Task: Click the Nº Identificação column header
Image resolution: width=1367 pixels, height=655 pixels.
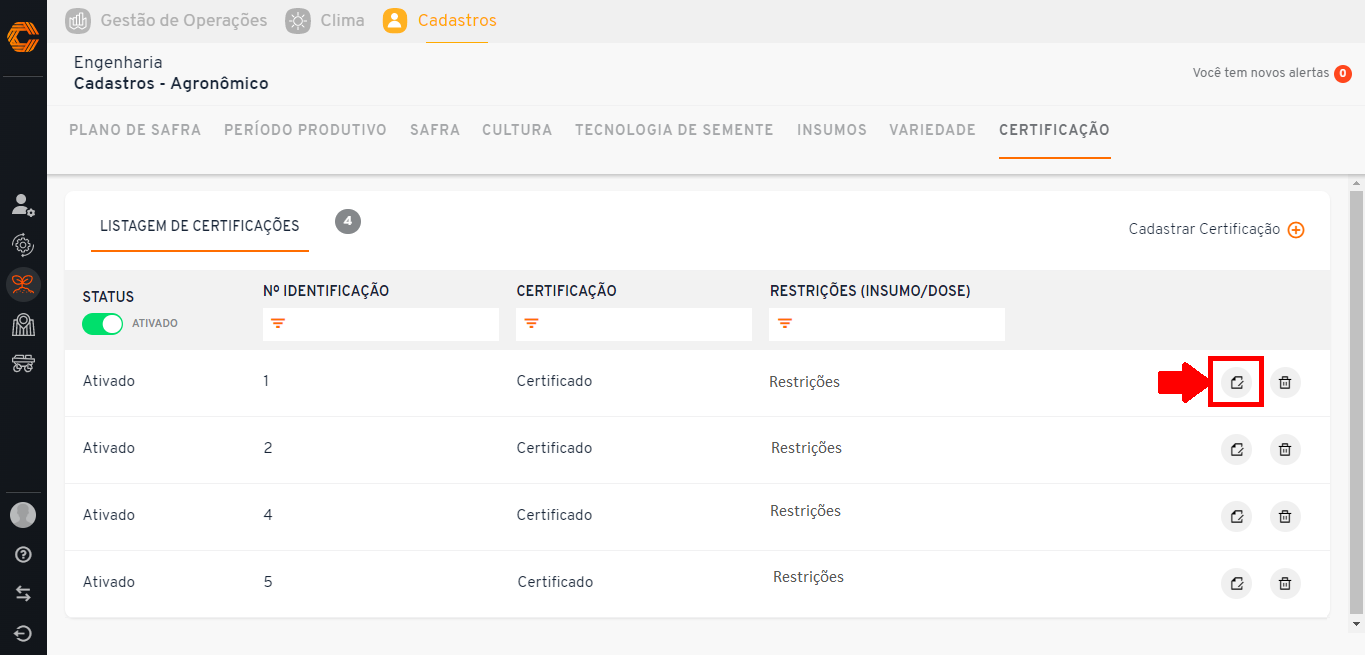Action: point(326,291)
